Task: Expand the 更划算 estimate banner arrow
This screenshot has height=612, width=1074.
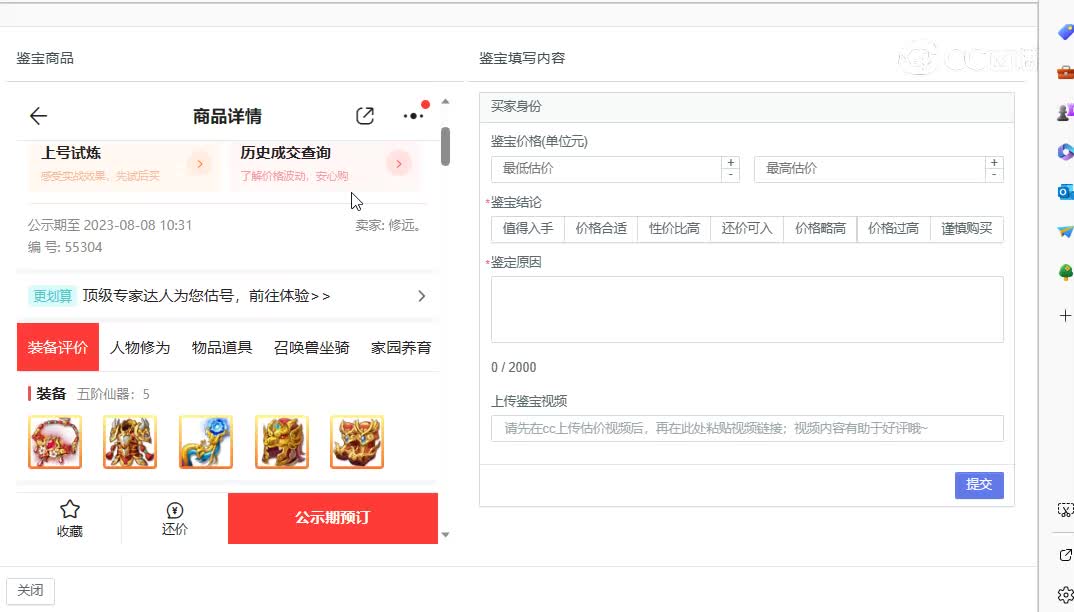Action: (x=421, y=296)
